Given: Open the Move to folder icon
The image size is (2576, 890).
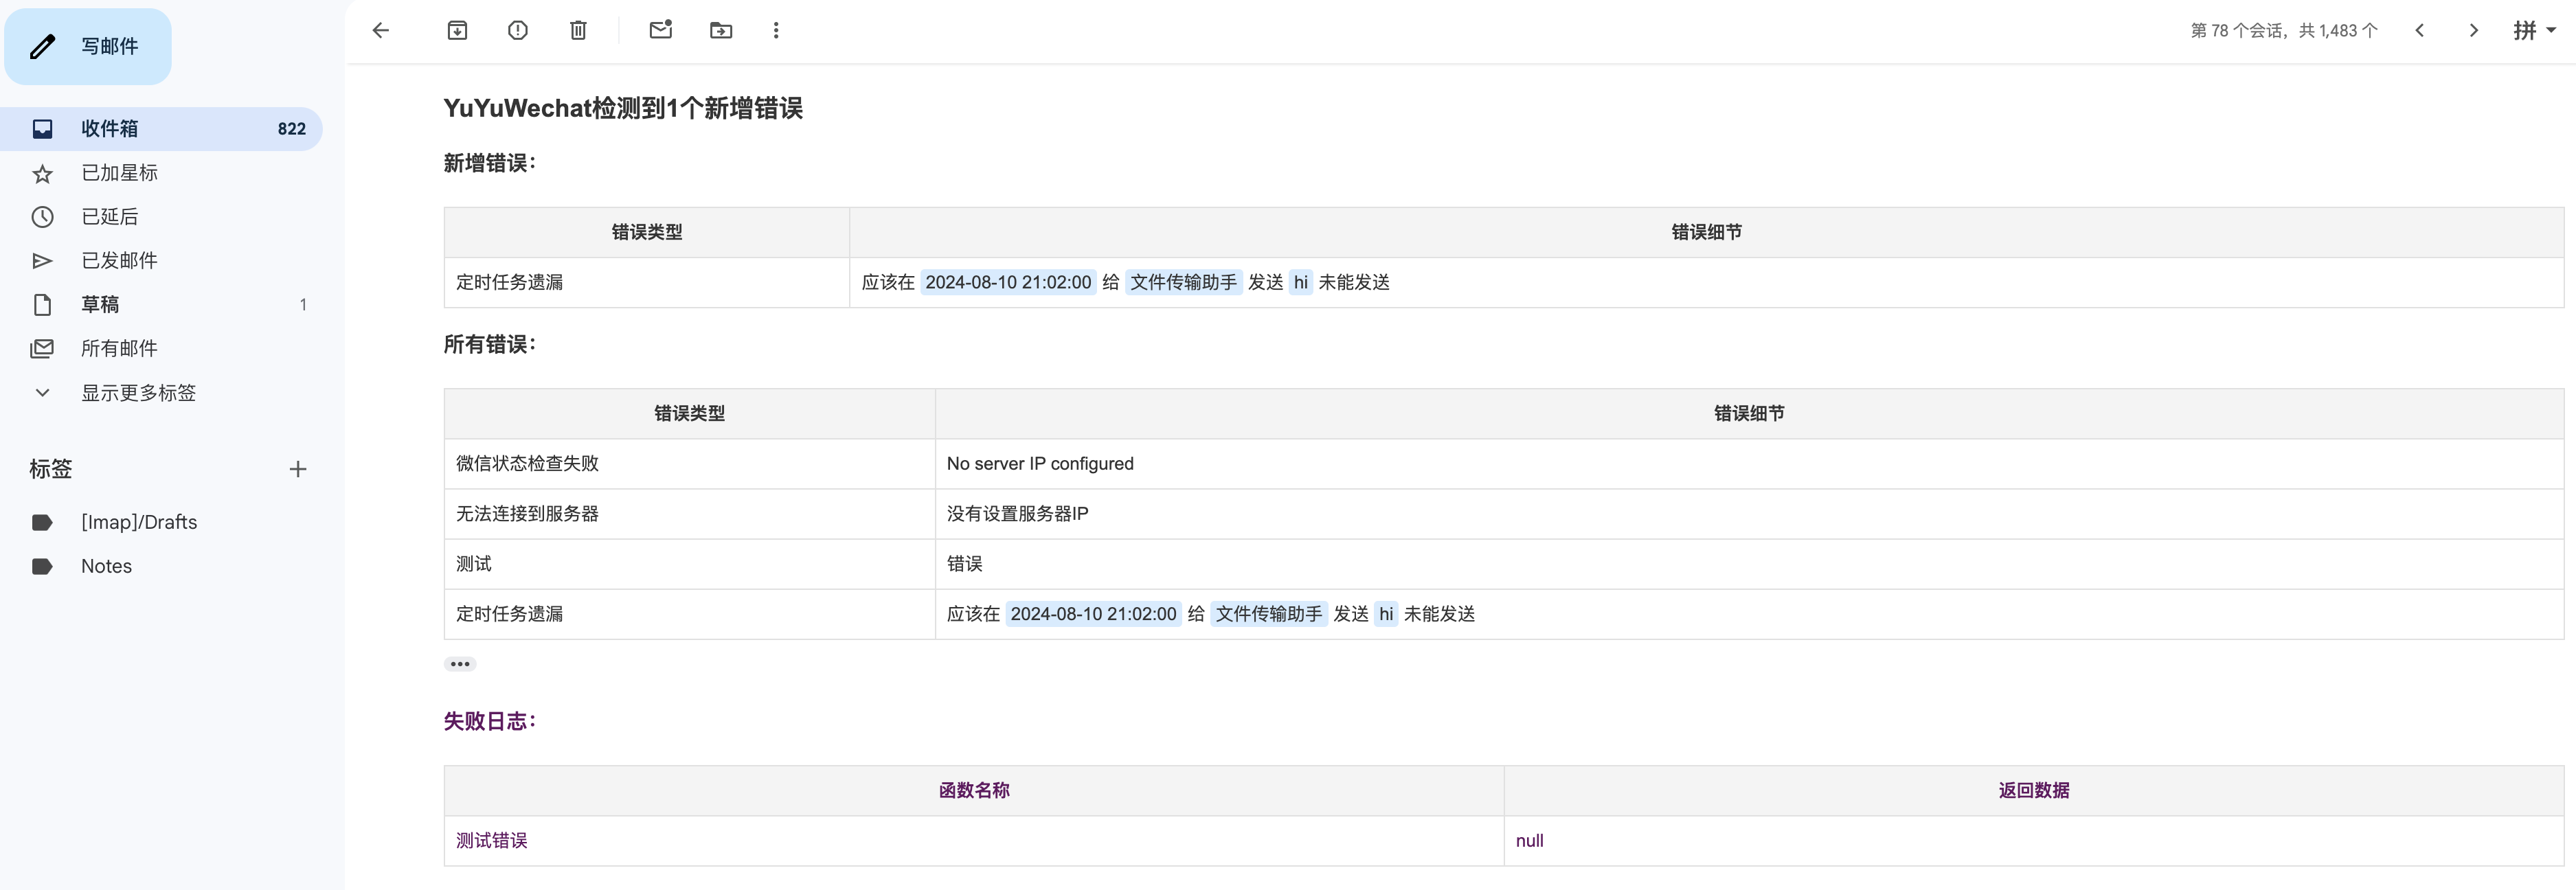Looking at the screenshot, I should click(721, 30).
